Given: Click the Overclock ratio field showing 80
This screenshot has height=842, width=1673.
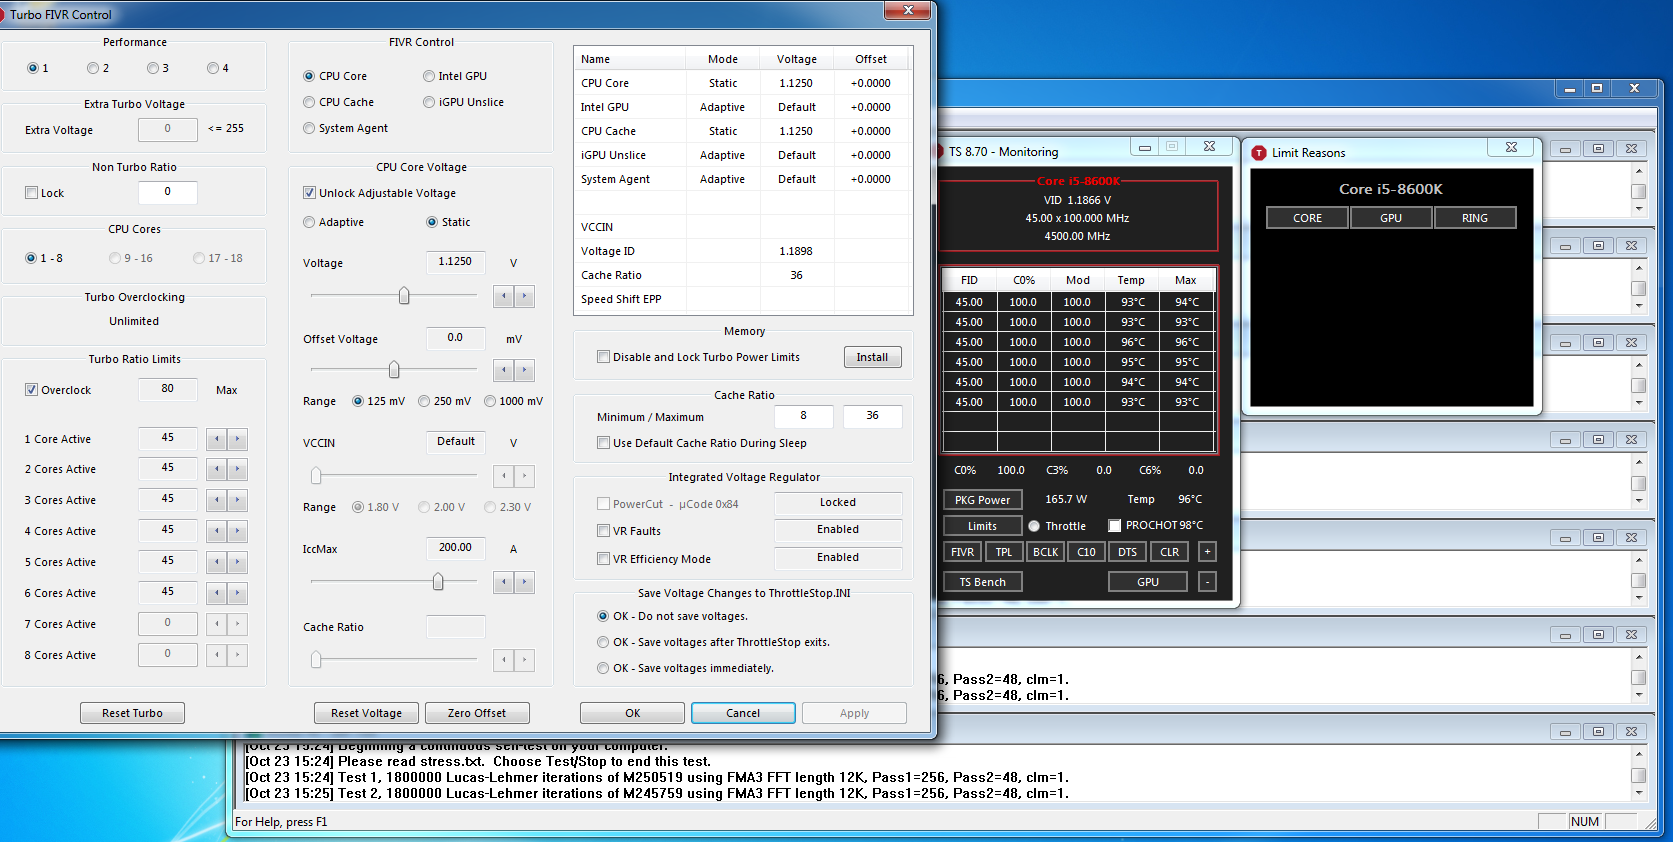Looking at the screenshot, I should coord(168,389).
